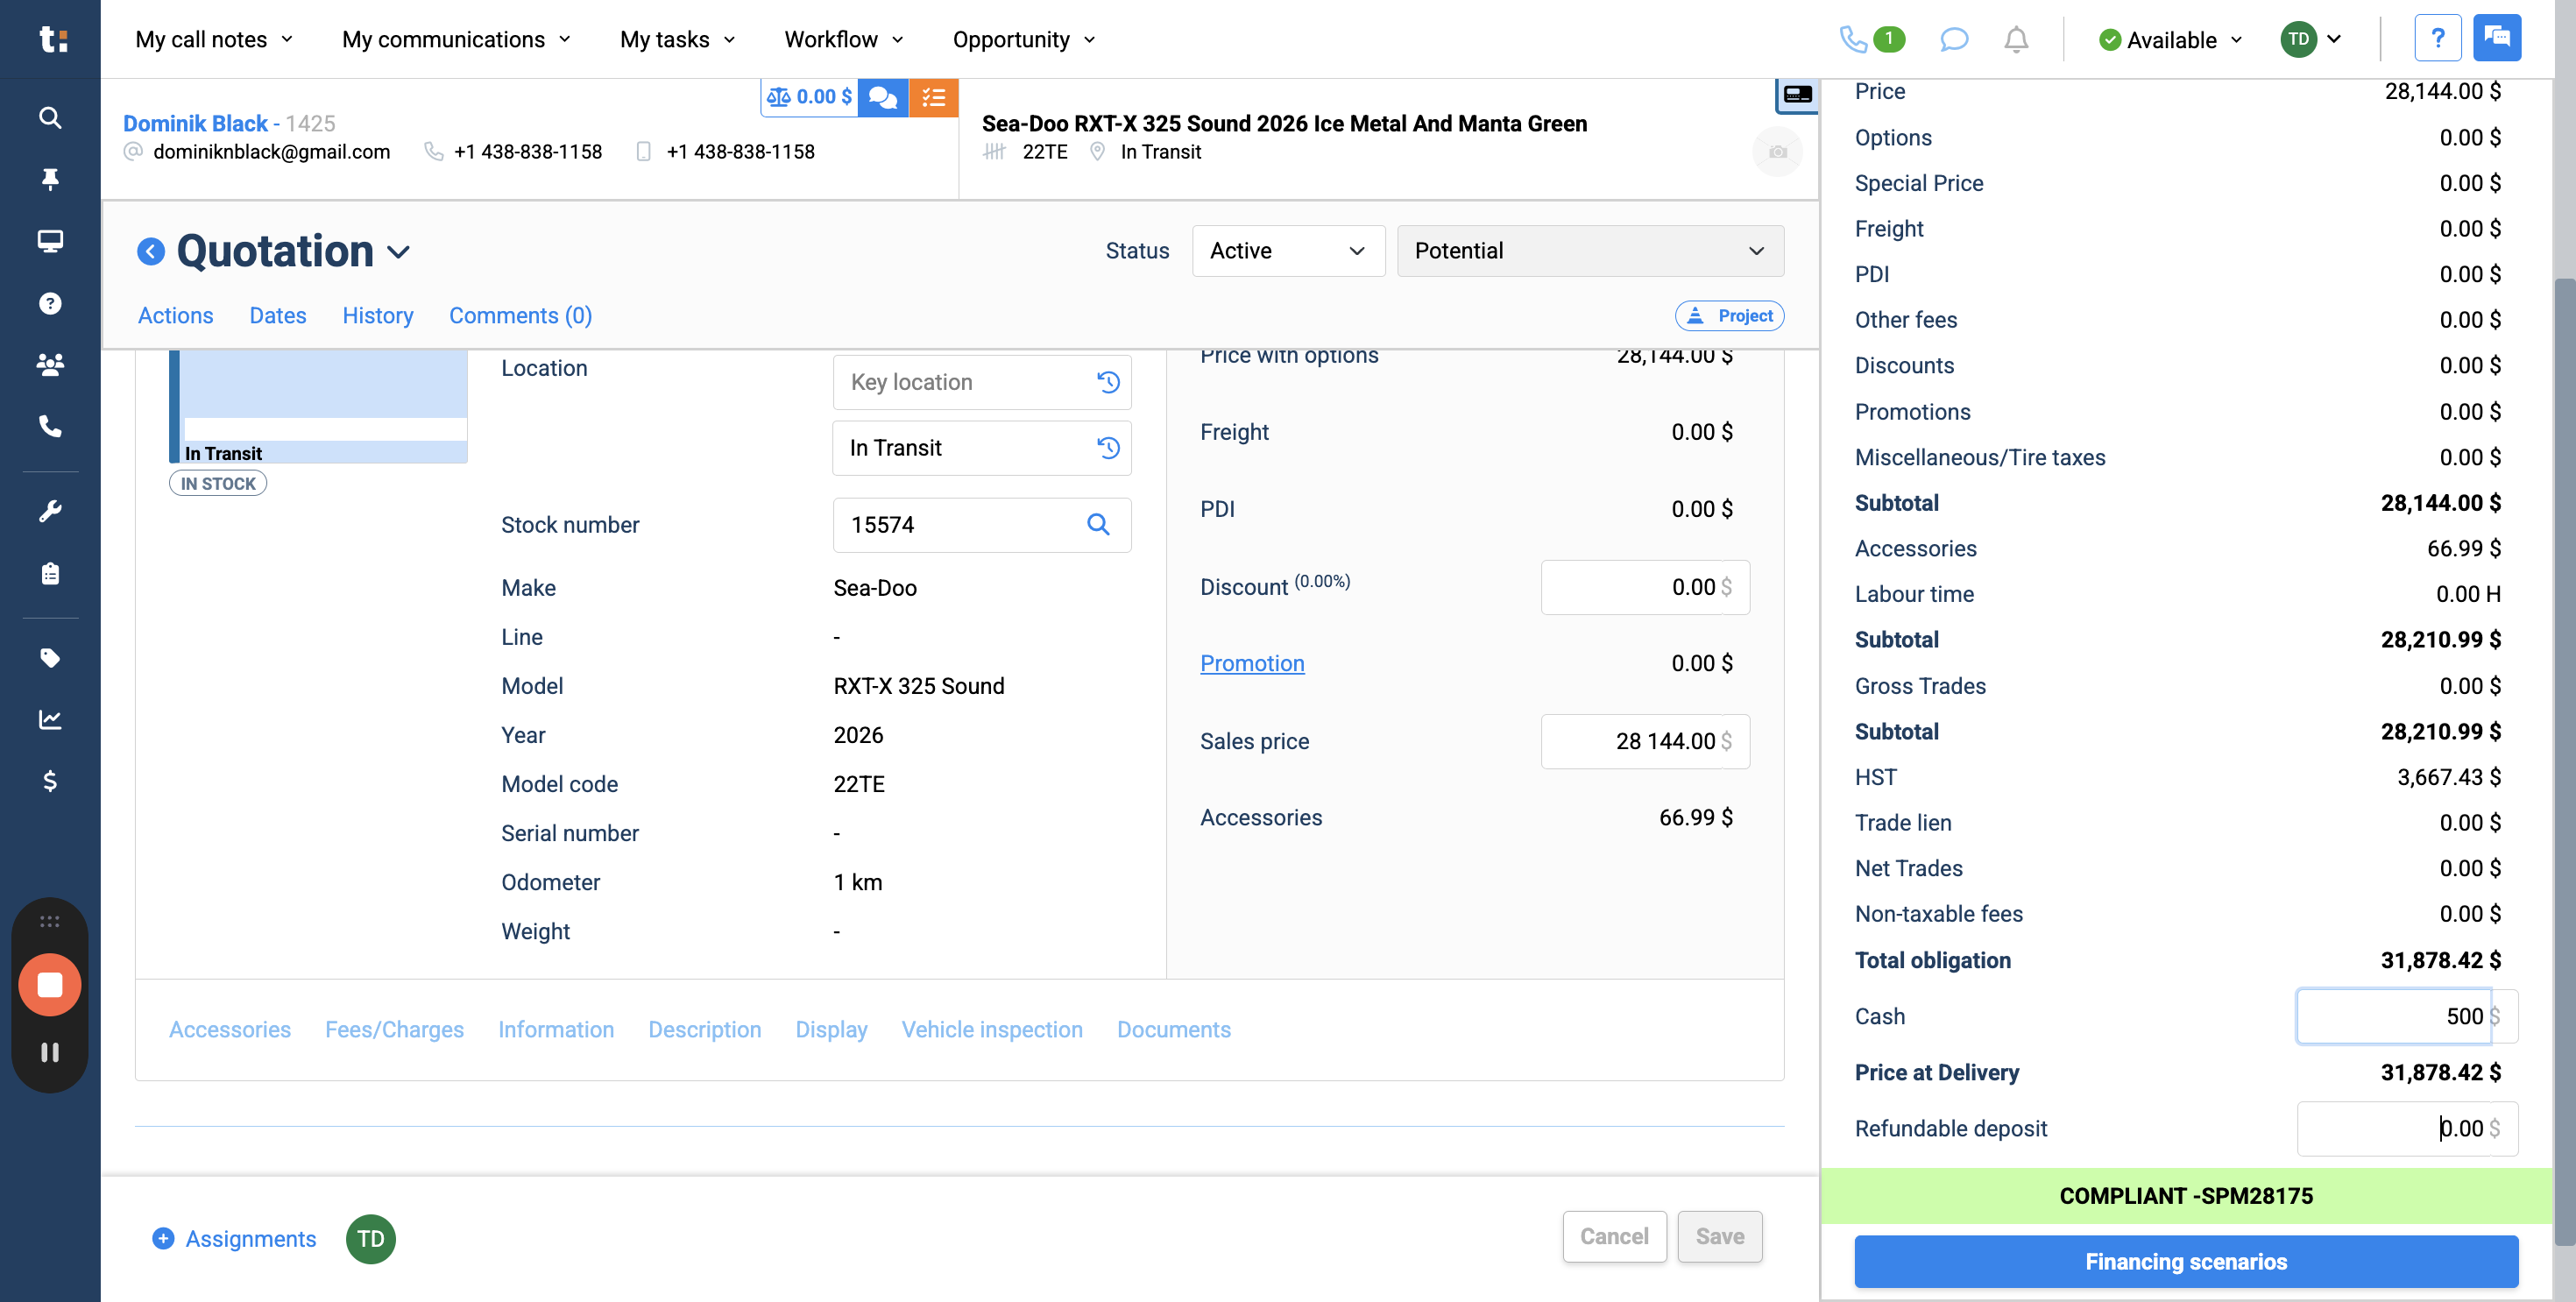
Task: Pause the screen recording
Action: 50,1052
